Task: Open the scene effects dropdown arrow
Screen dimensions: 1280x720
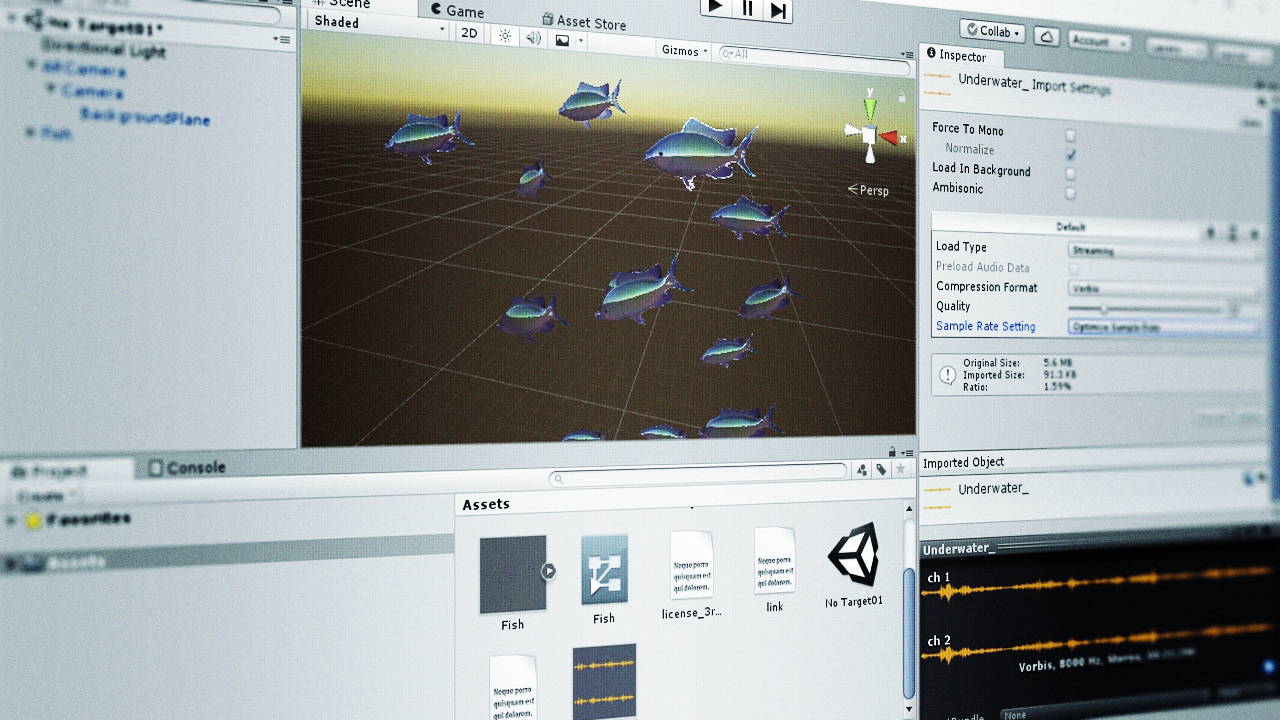Action: (581, 42)
